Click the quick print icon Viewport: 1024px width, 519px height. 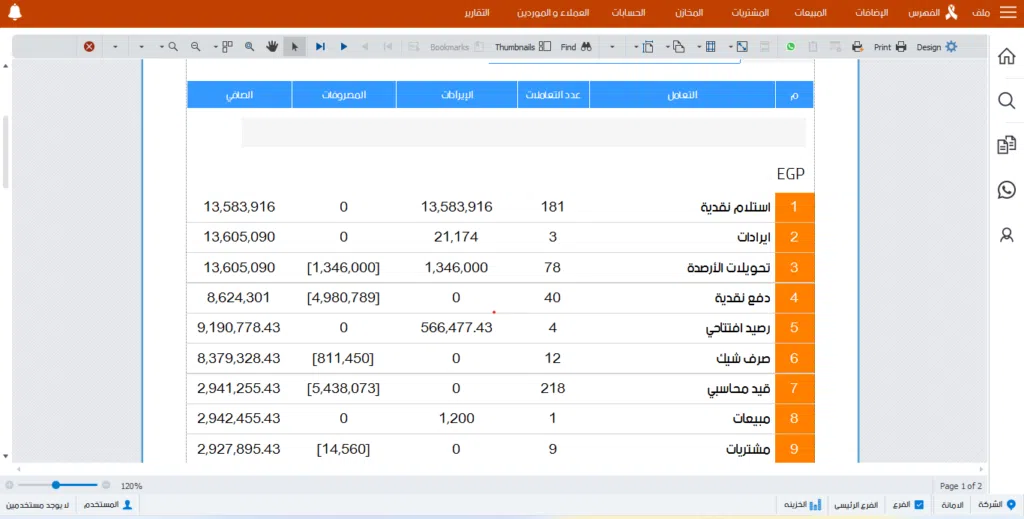point(857,47)
